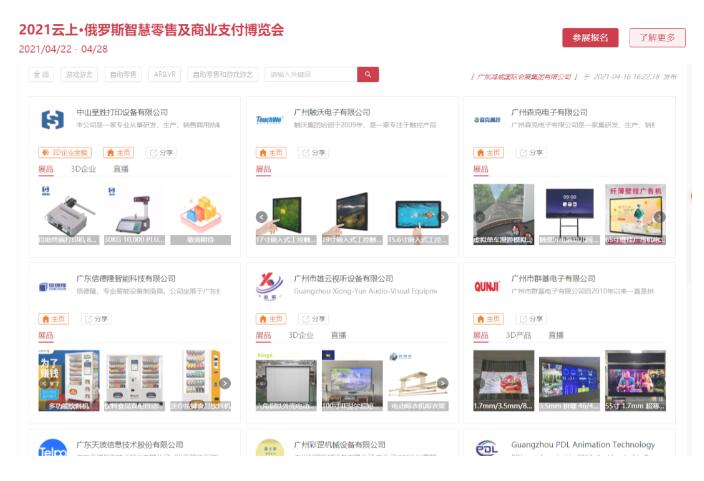Show previous products in the TouchWo carousel

262,217
